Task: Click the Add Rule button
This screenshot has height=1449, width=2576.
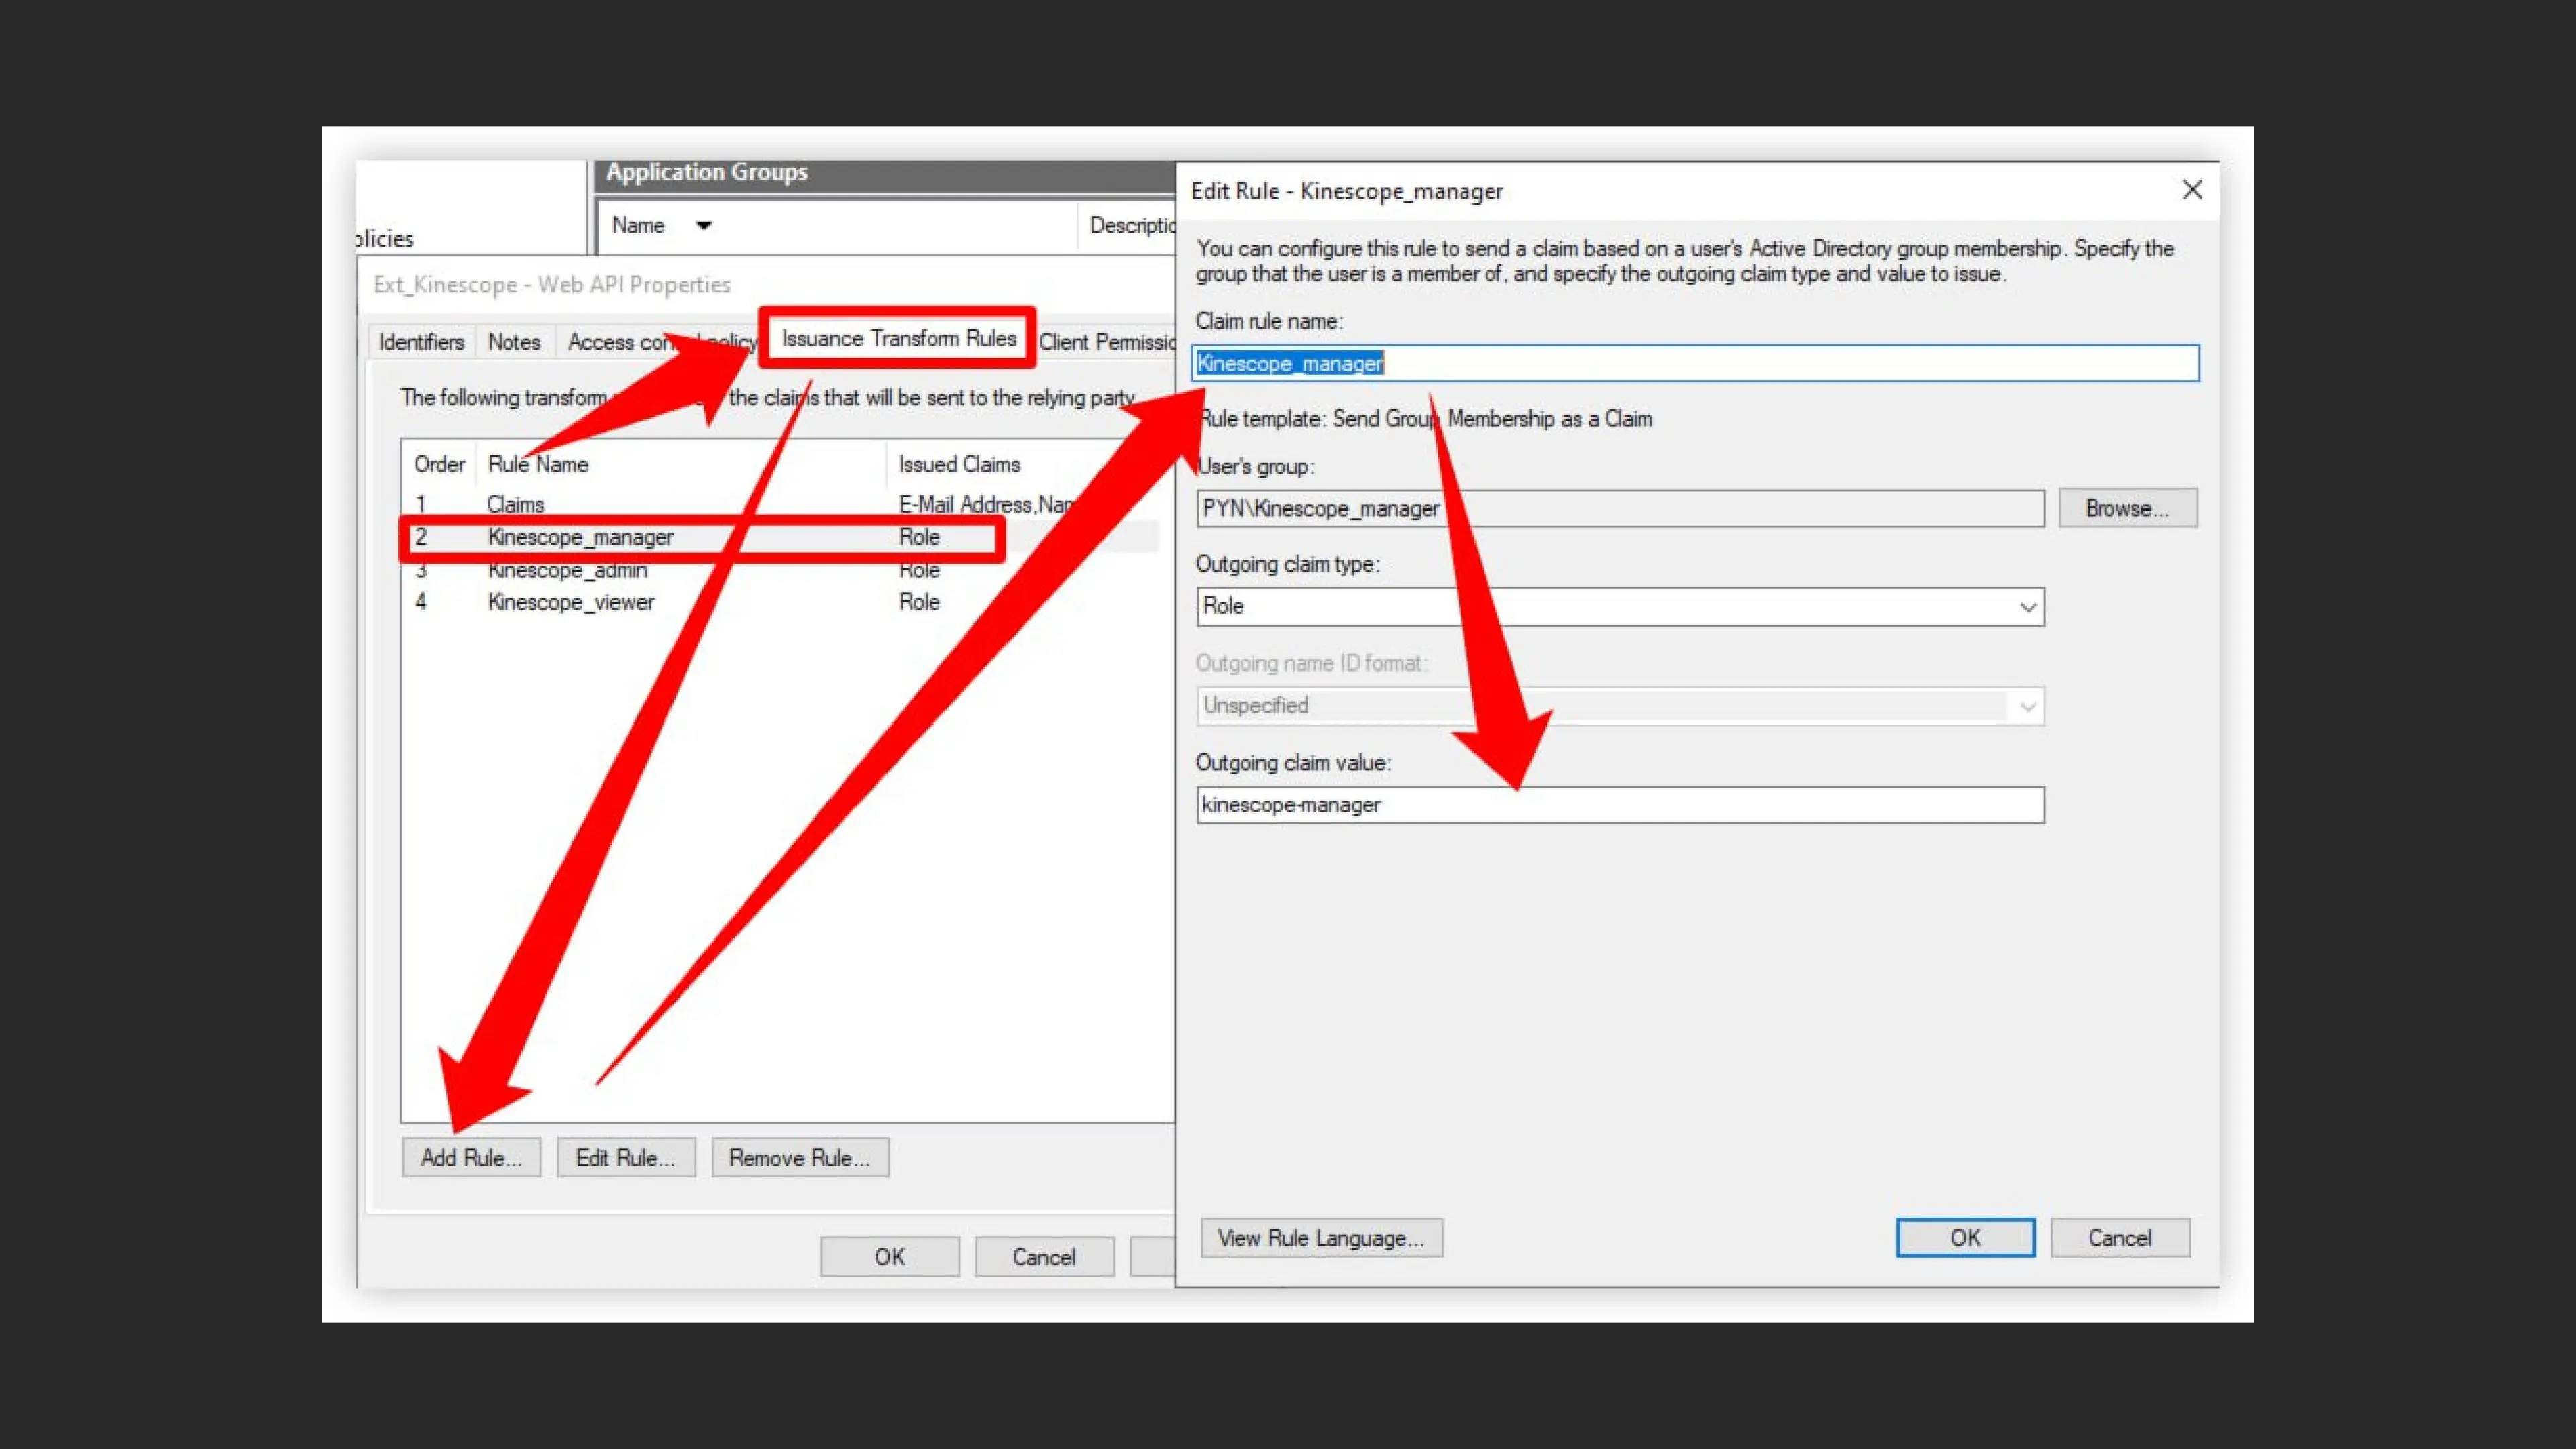Action: [471, 1158]
